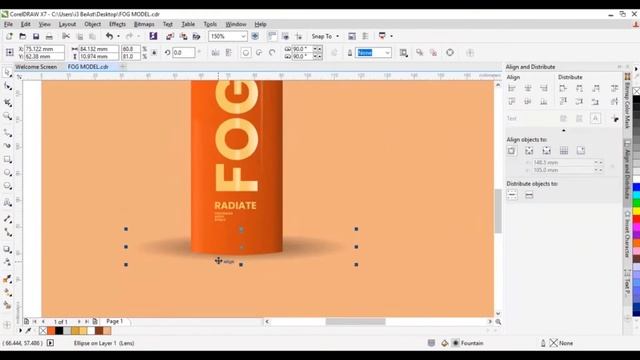Click the blue swatch in color palette

click(x=636, y=188)
